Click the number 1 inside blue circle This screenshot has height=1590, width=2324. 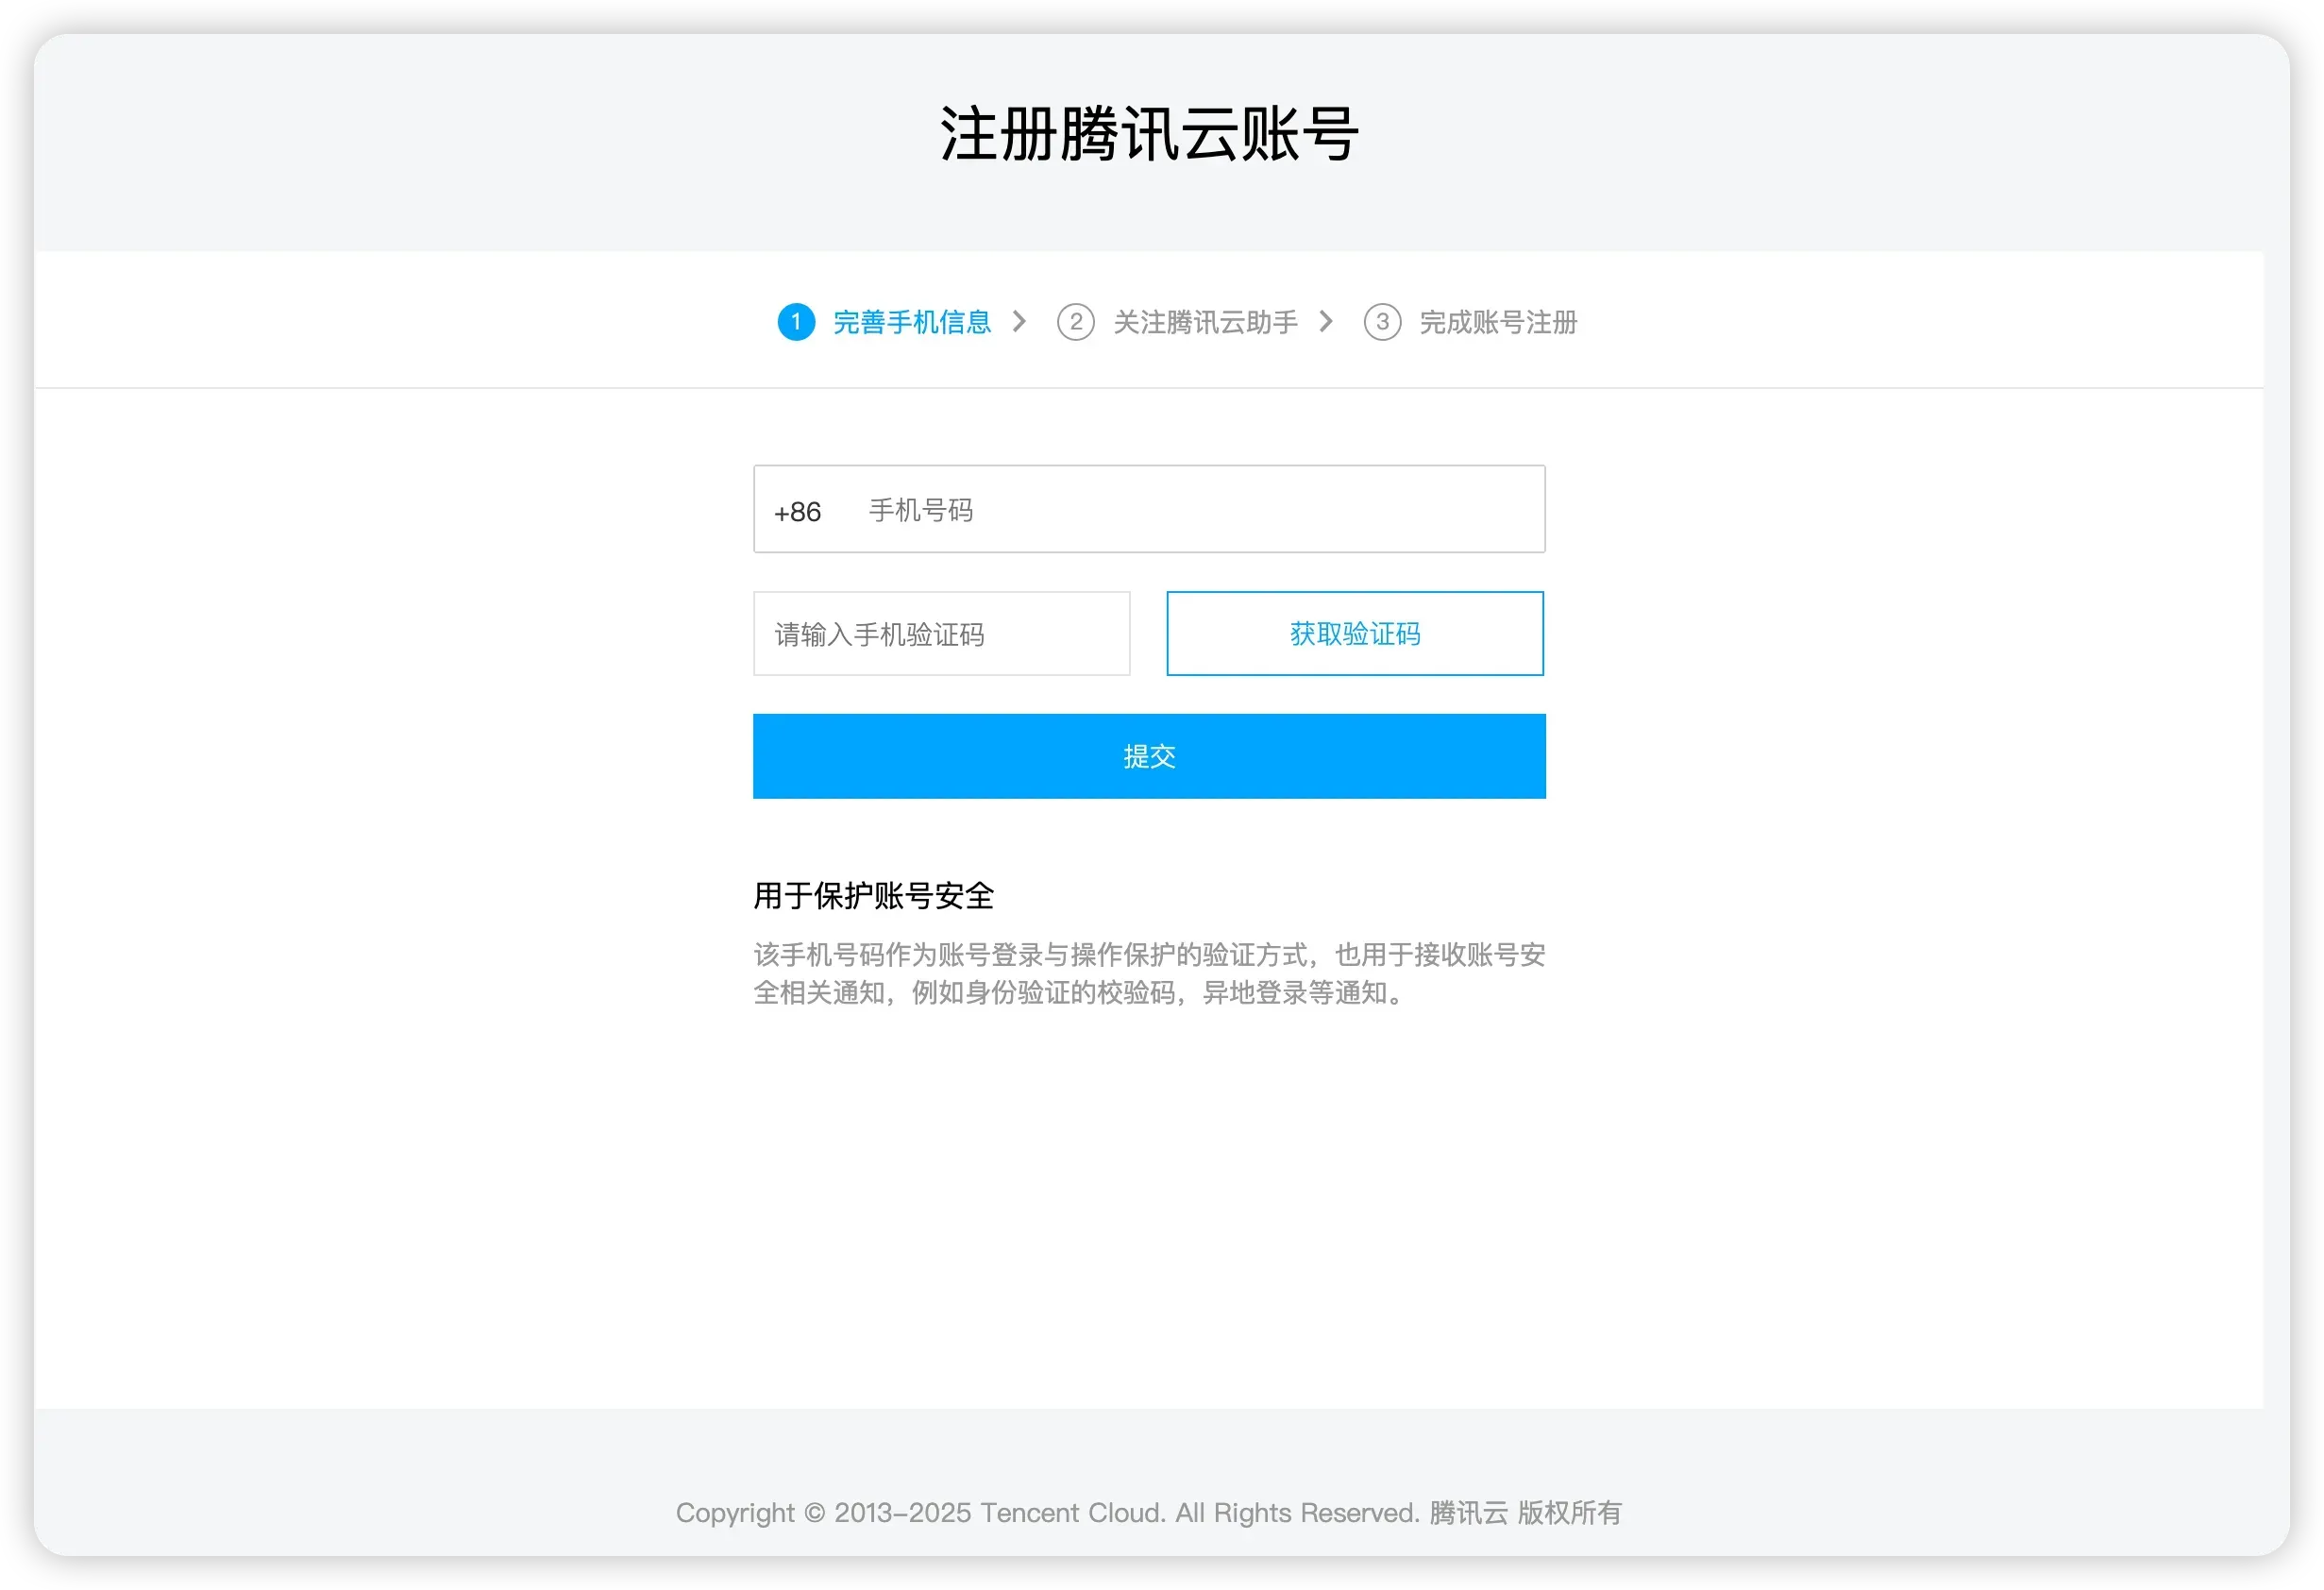pos(796,322)
